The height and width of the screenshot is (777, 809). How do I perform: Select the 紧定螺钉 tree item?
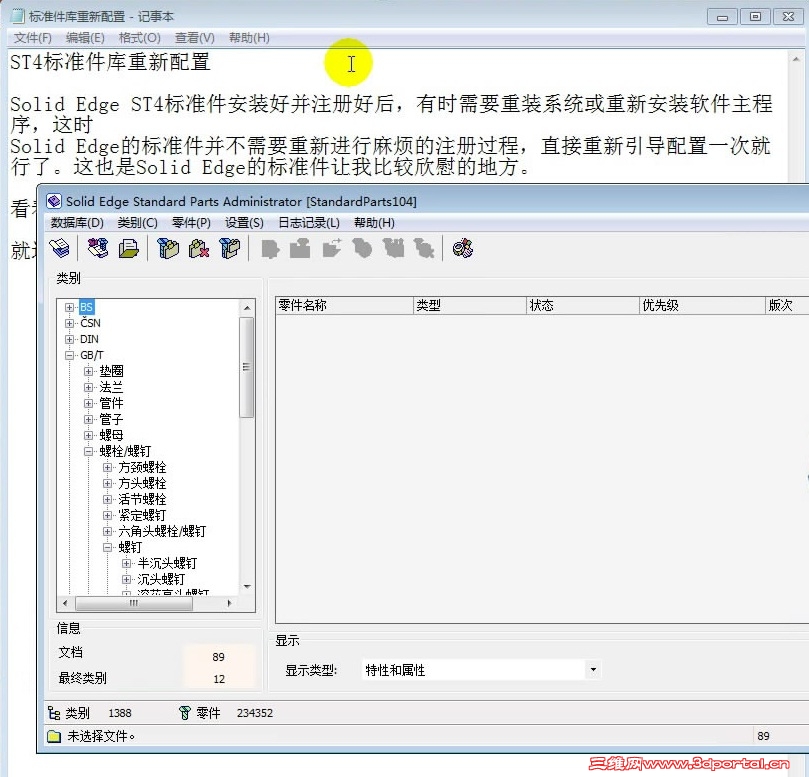[142, 515]
